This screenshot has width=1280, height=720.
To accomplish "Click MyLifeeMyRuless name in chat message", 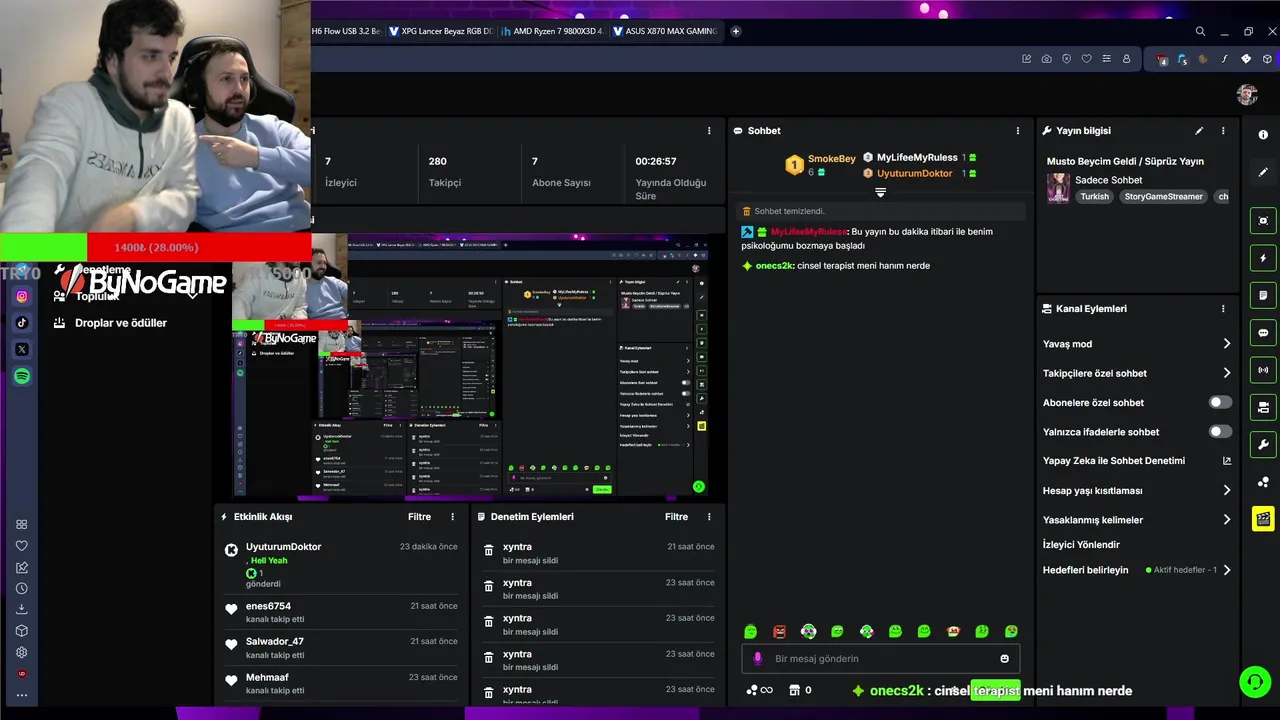I will click(808, 232).
